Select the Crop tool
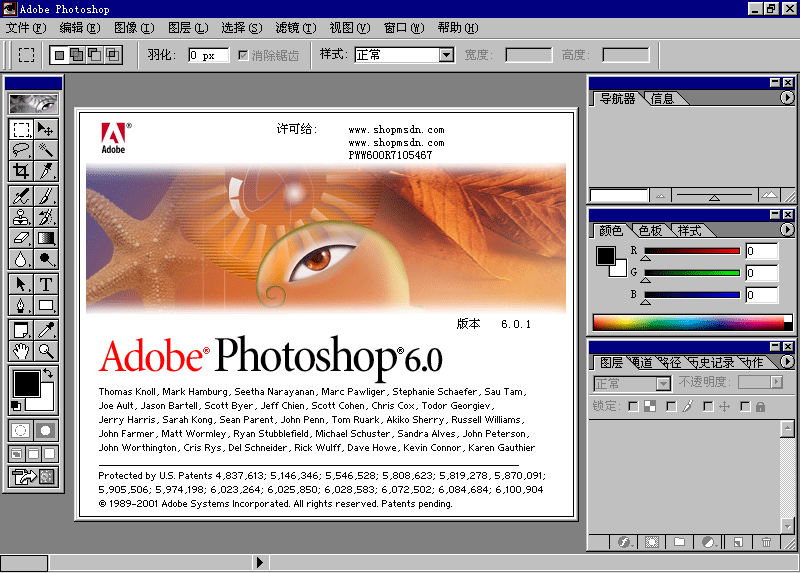This screenshot has width=800, height=573. pos(21,171)
